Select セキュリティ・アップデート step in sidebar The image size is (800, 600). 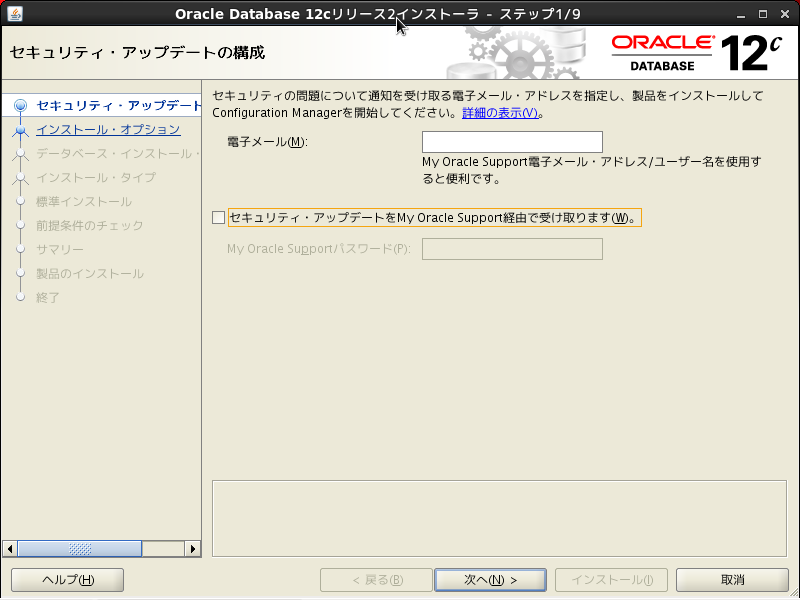[x=118, y=106]
